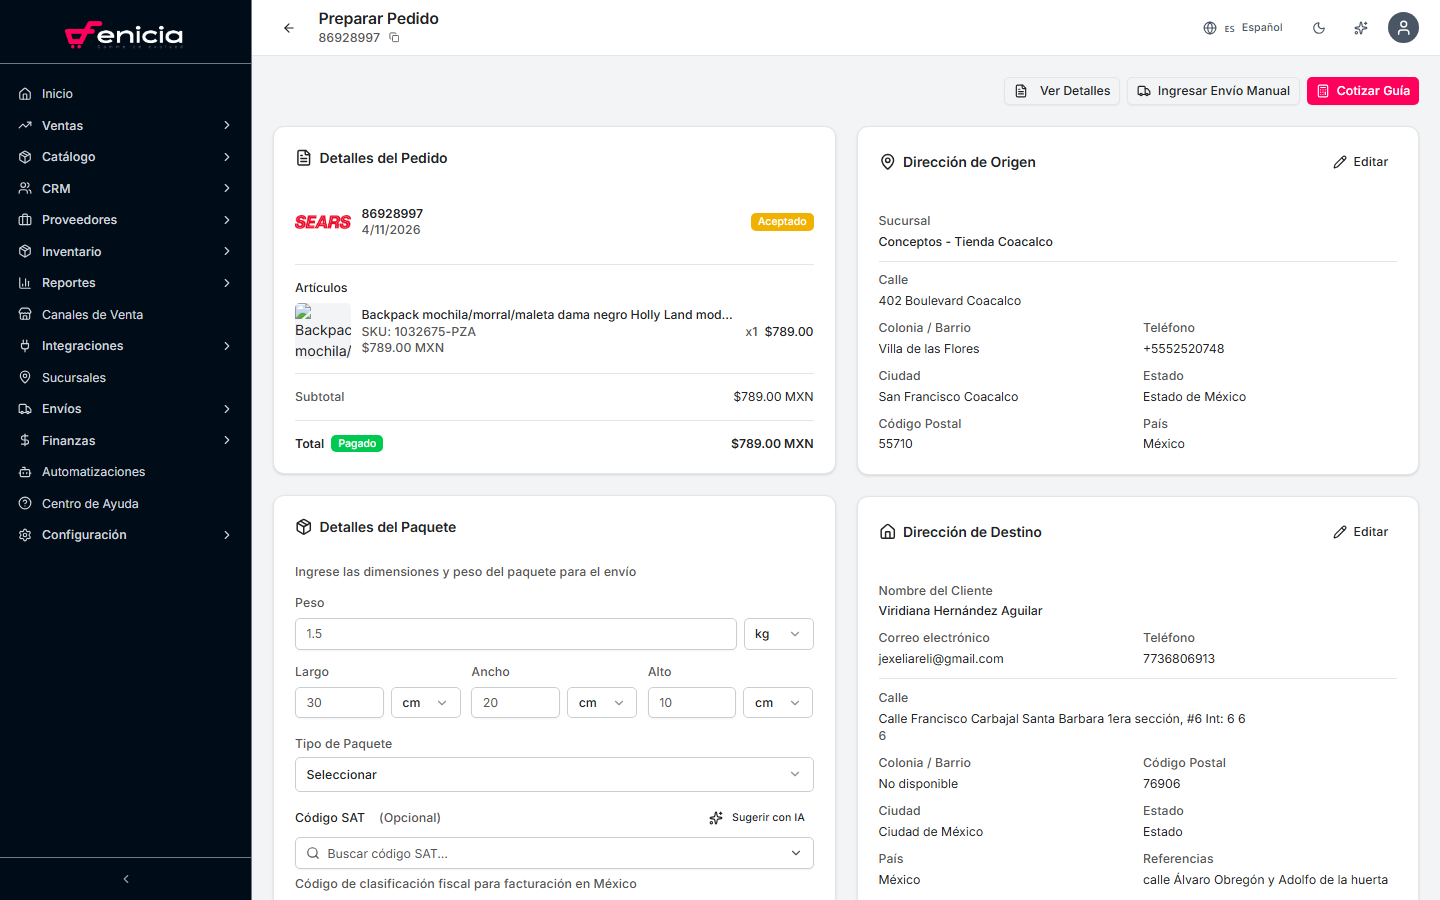1440x900 pixels.
Task: Open the Español language selector
Action: pos(1243,28)
